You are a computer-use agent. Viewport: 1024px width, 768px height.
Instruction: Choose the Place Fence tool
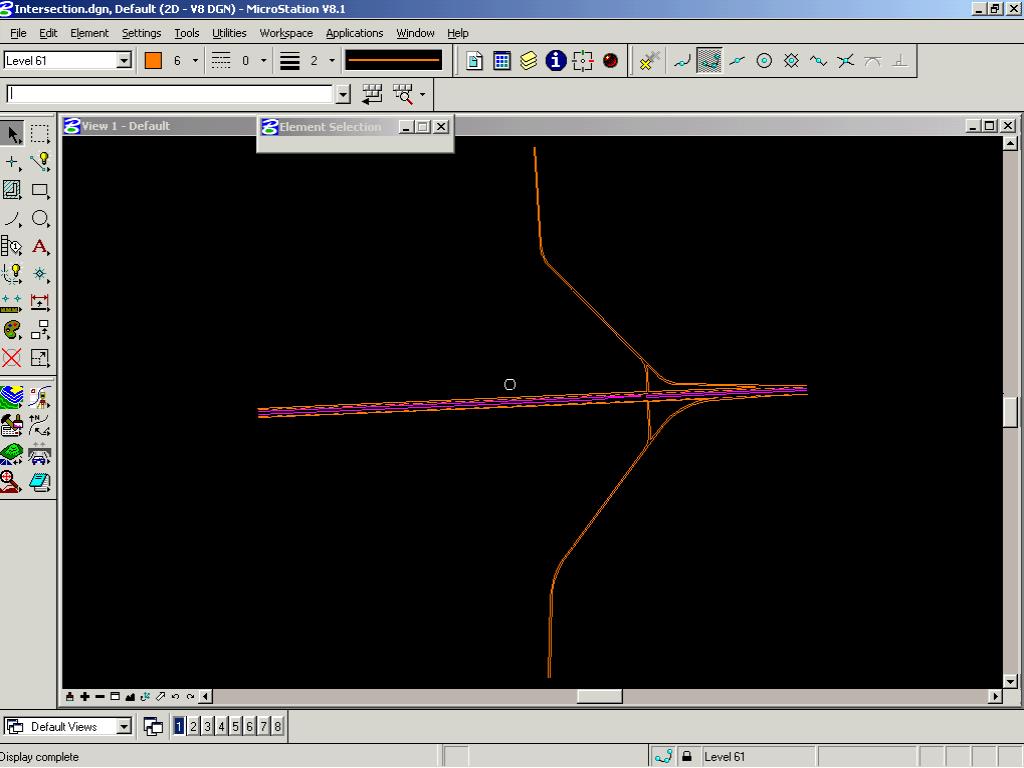(40, 133)
